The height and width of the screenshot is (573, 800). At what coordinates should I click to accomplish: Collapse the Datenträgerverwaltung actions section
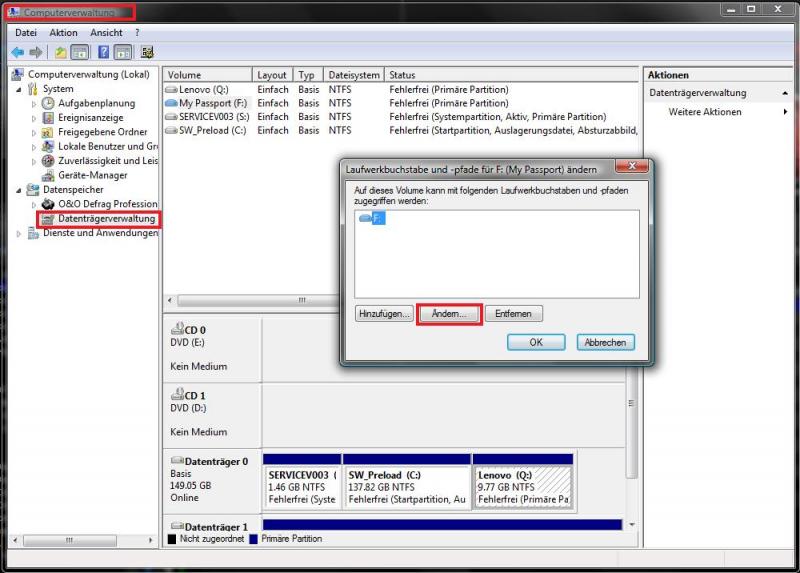[785, 93]
